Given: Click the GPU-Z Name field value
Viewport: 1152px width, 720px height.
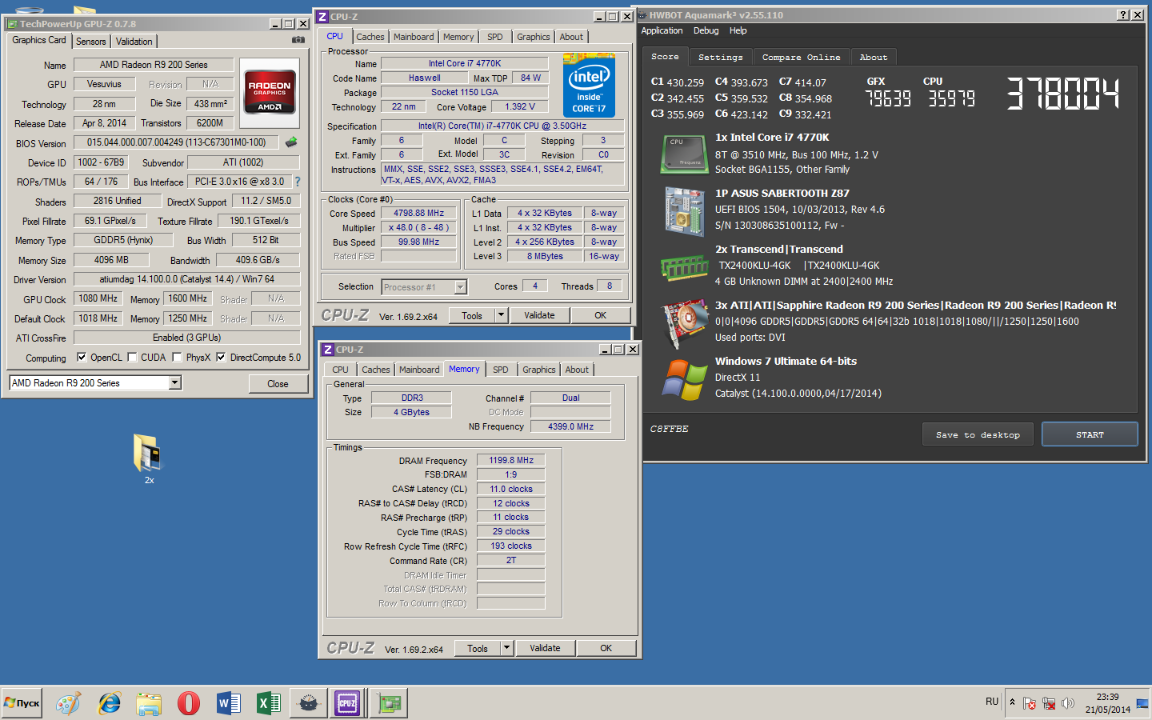Looking at the screenshot, I should pyautogui.click(x=154, y=65).
